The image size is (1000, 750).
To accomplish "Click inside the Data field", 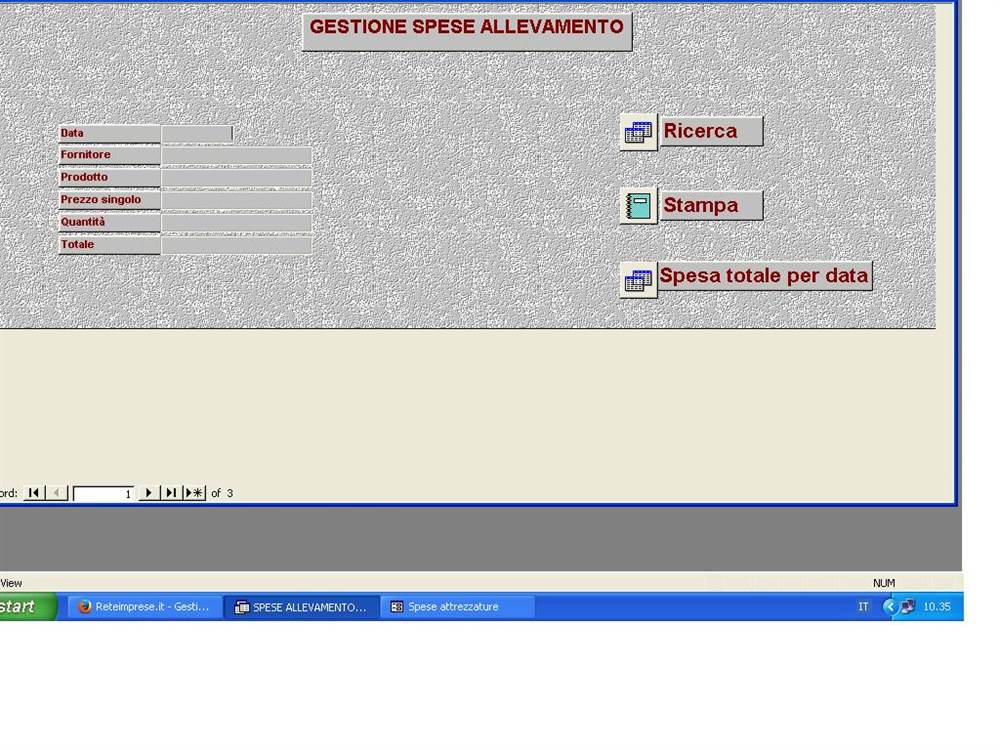I will point(197,132).
